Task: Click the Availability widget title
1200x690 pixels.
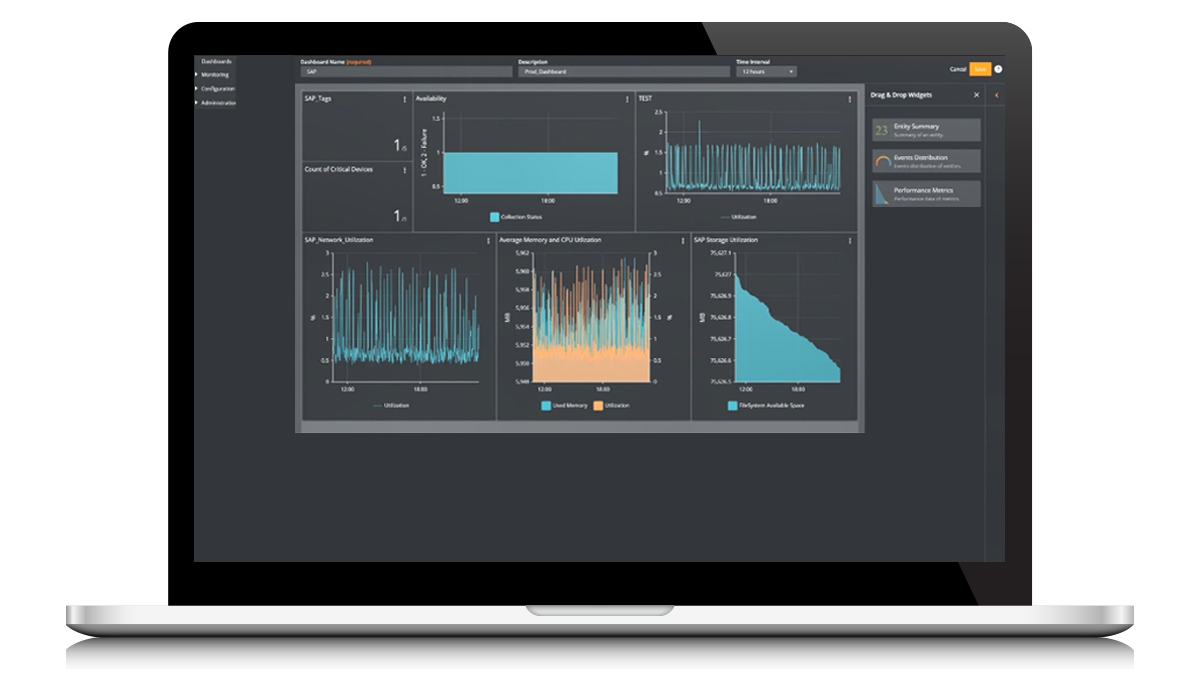Action: pos(431,99)
